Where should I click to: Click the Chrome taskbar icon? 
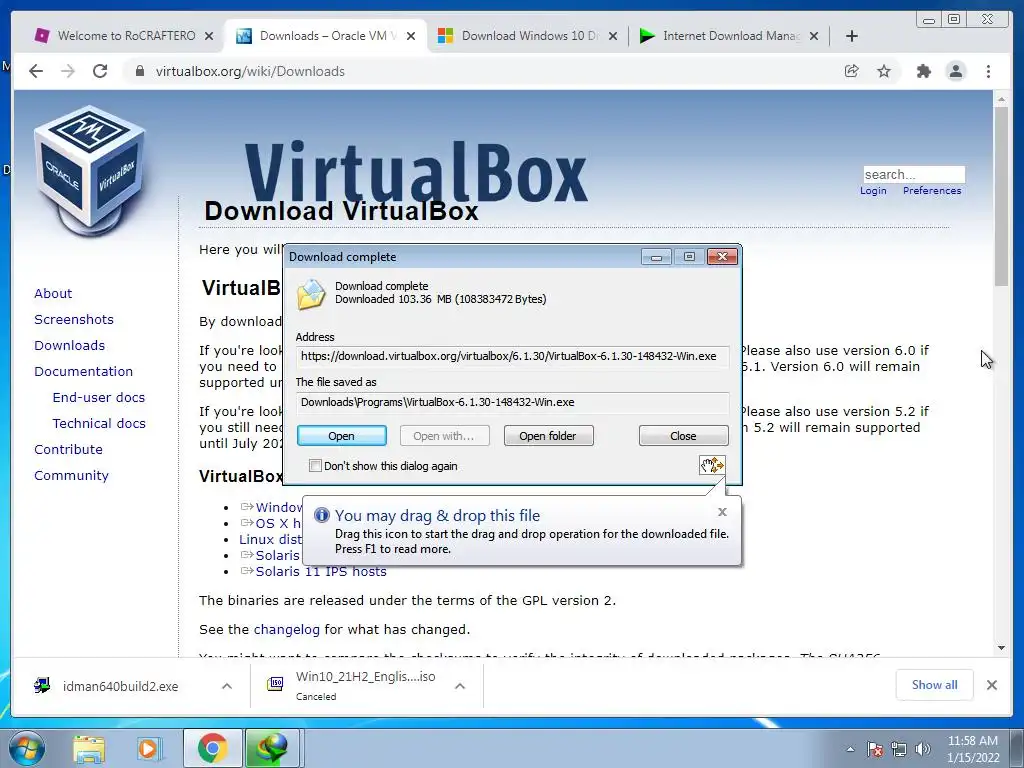coord(212,749)
